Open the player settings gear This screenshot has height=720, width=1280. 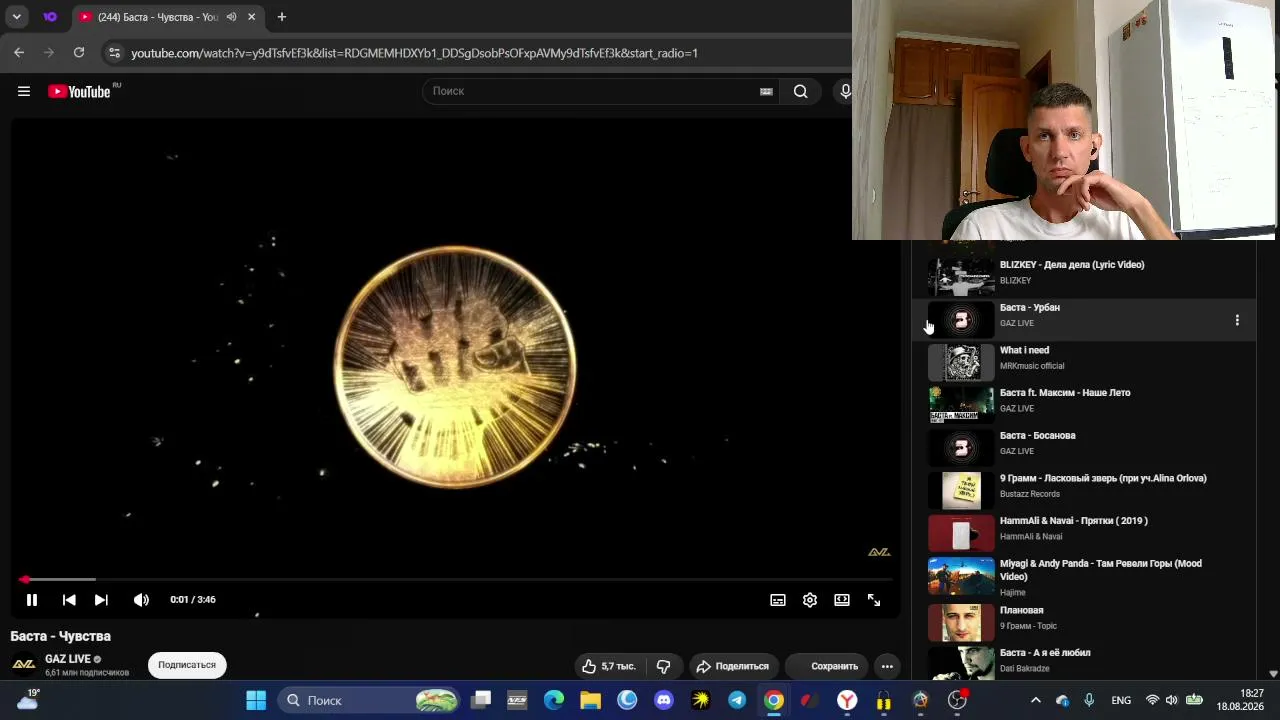(810, 600)
